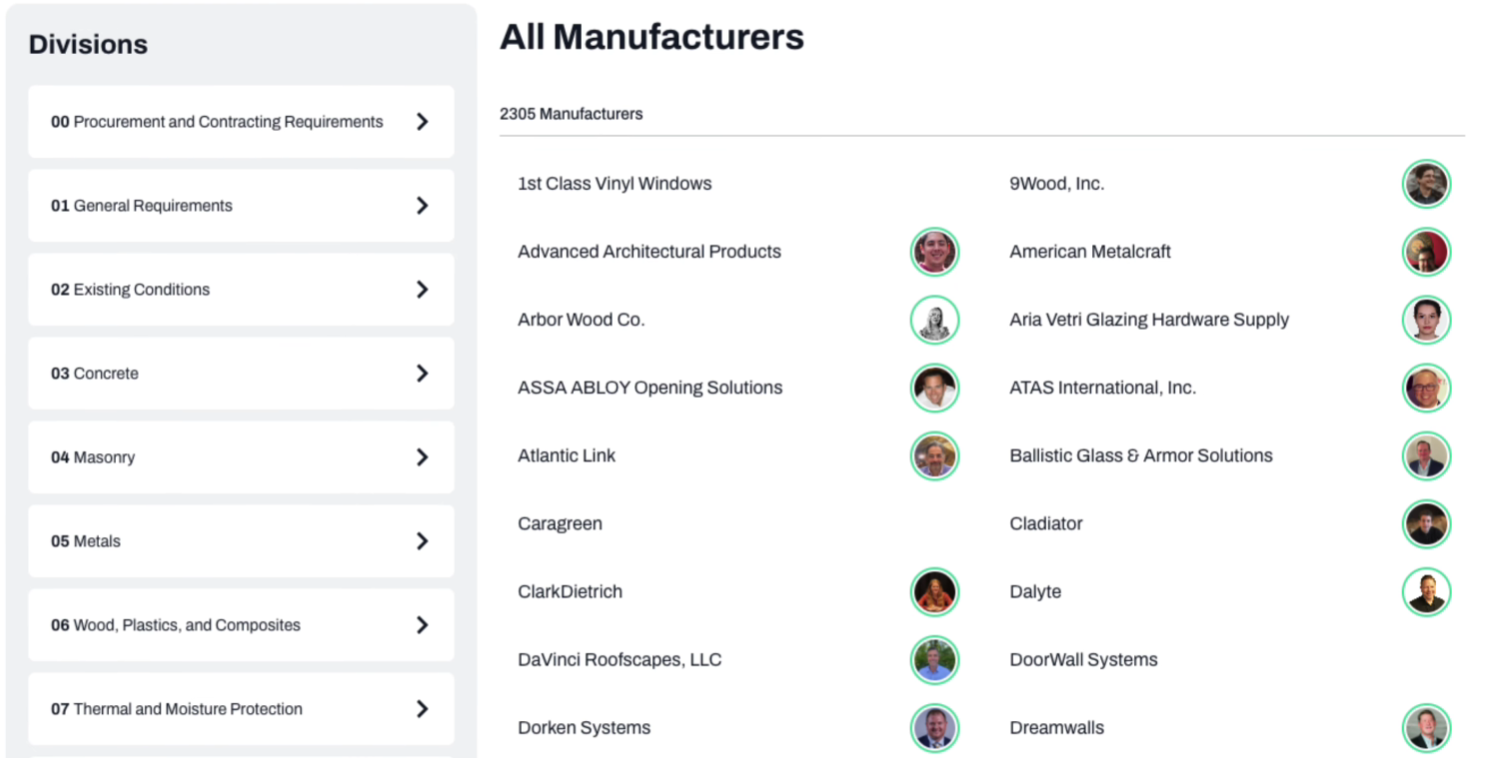Expand 07 Thermal and Moisture Protection chevron
This screenshot has width=1491, height=758.
click(x=422, y=709)
